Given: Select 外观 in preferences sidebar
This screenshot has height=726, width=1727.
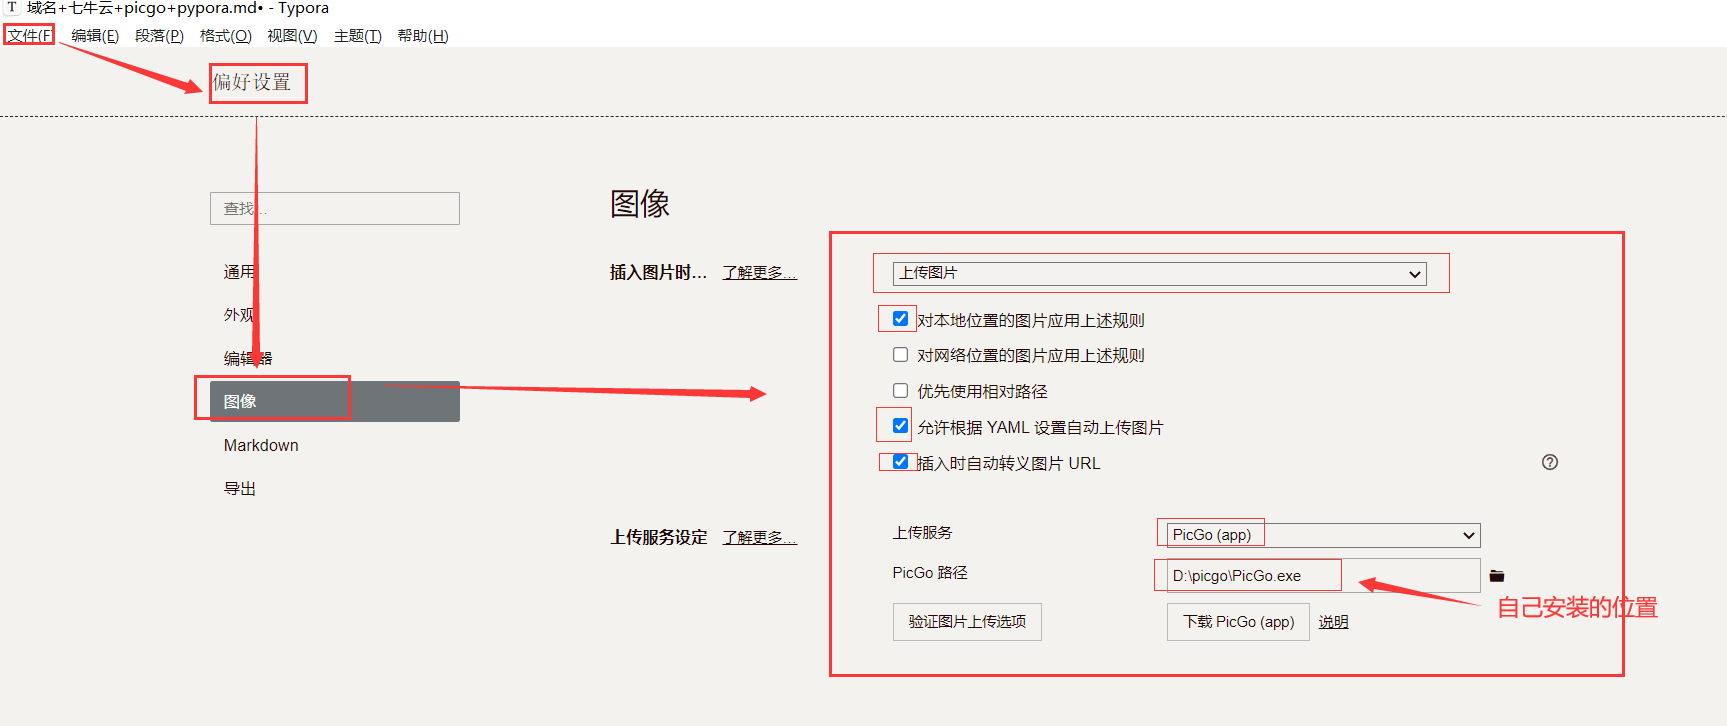Looking at the screenshot, I should click(x=335, y=315).
